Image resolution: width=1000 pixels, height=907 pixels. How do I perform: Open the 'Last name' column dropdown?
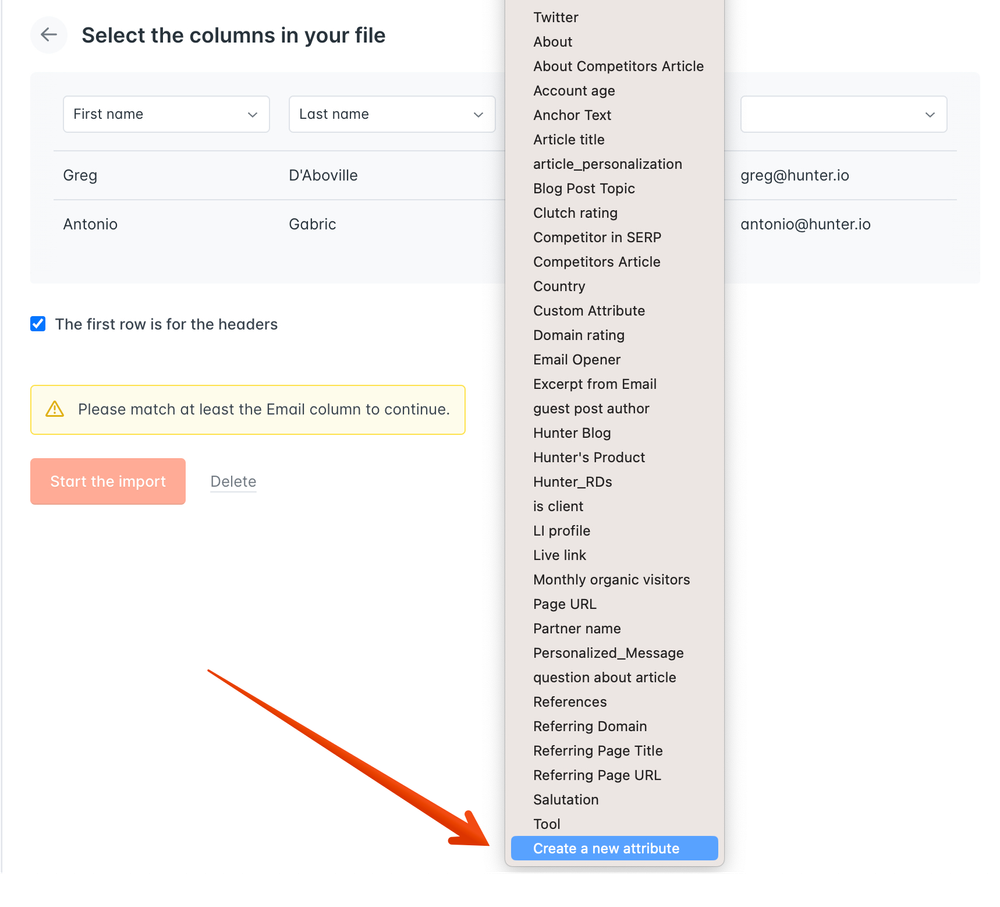click(x=391, y=114)
